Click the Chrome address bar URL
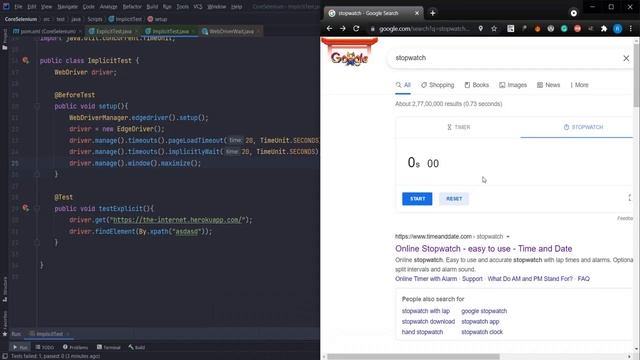The image size is (640, 360). (x=424, y=29)
